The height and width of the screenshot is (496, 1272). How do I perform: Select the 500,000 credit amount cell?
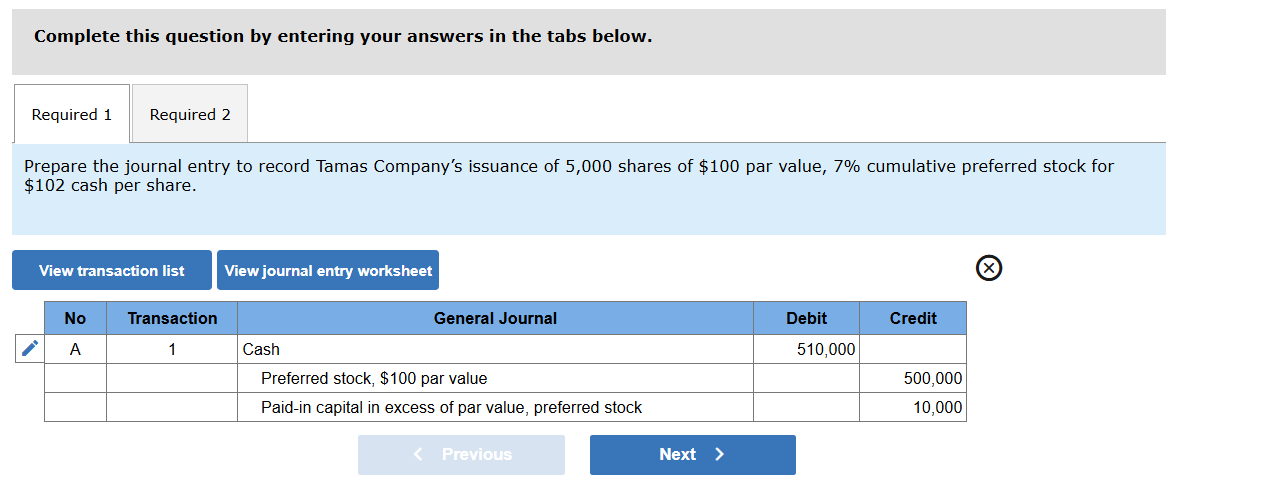point(913,378)
